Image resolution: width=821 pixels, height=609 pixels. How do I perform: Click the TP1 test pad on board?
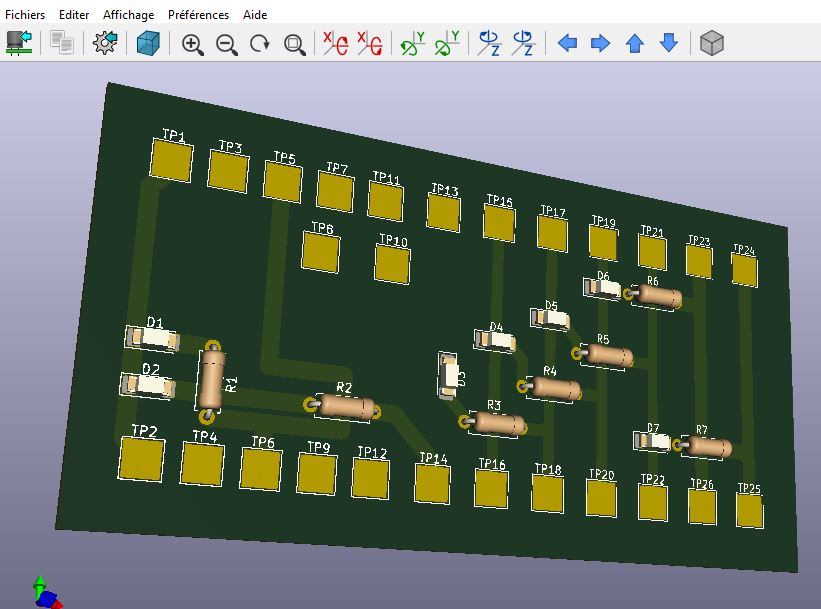click(x=171, y=160)
